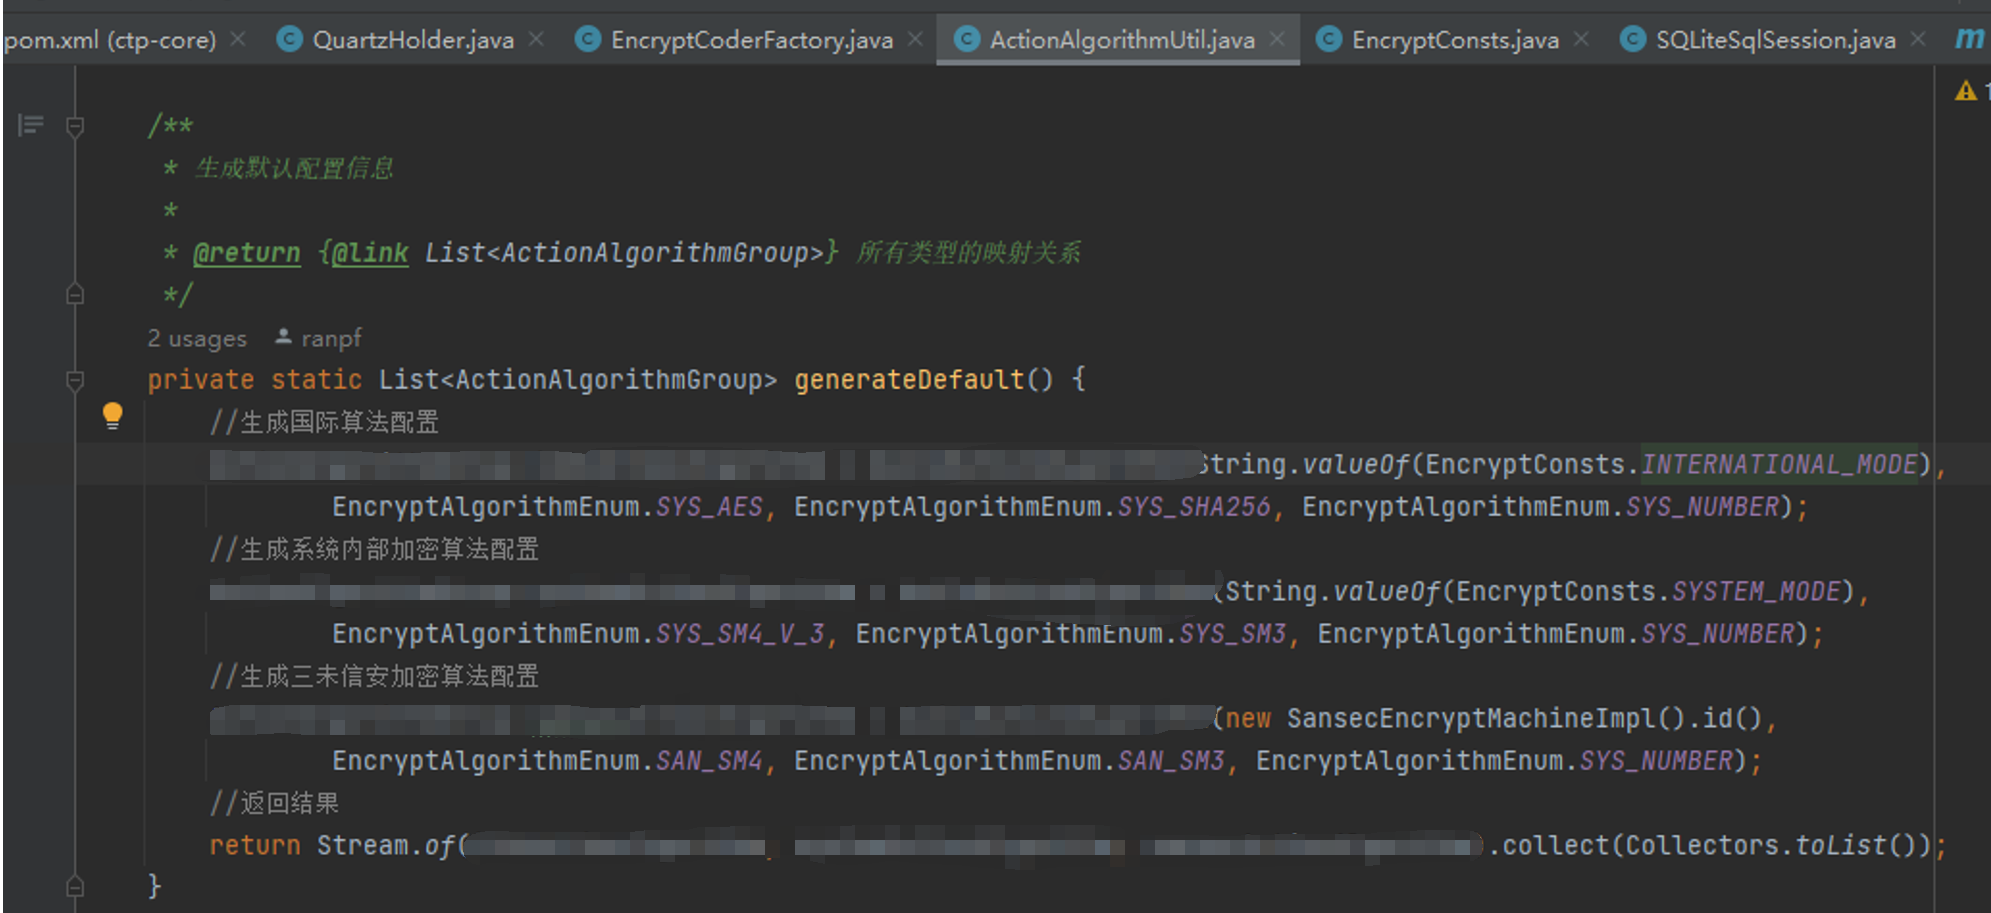Click the EncryptConsts.java class file icon
This screenshot has height=913, width=1991.
point(1329,39)
